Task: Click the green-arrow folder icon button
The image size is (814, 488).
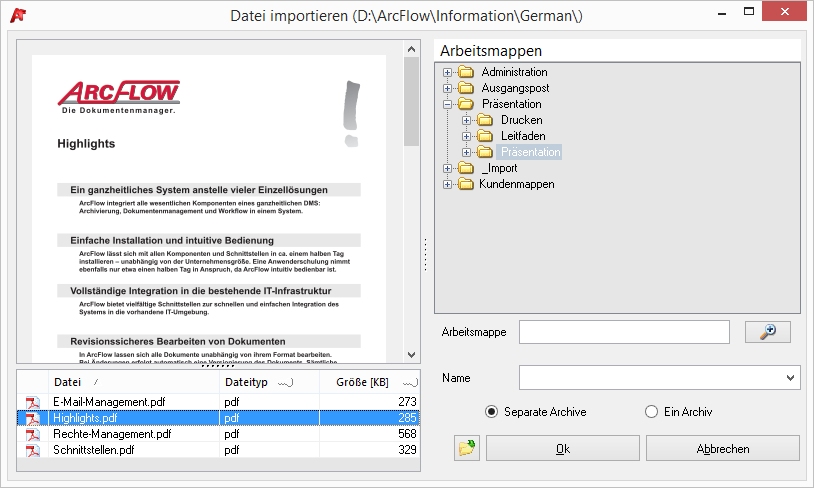Action: click(467, 448)
